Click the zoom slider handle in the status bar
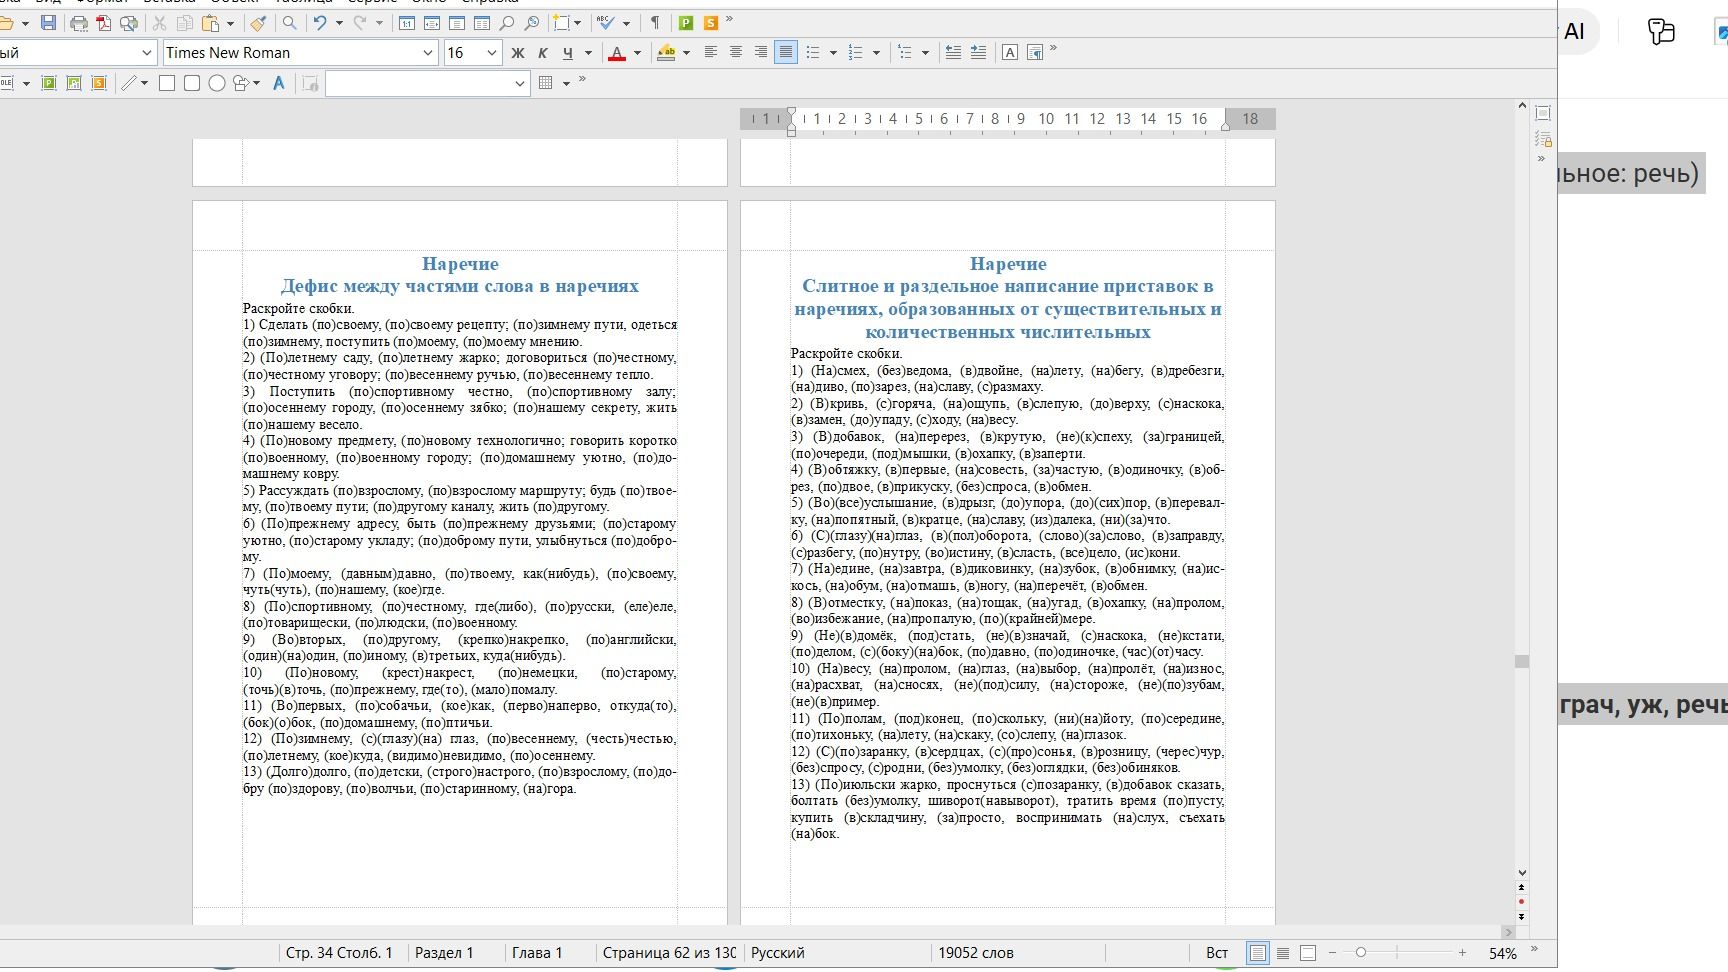Viewport: 1728px width, 972px height. coord(1360,953)
